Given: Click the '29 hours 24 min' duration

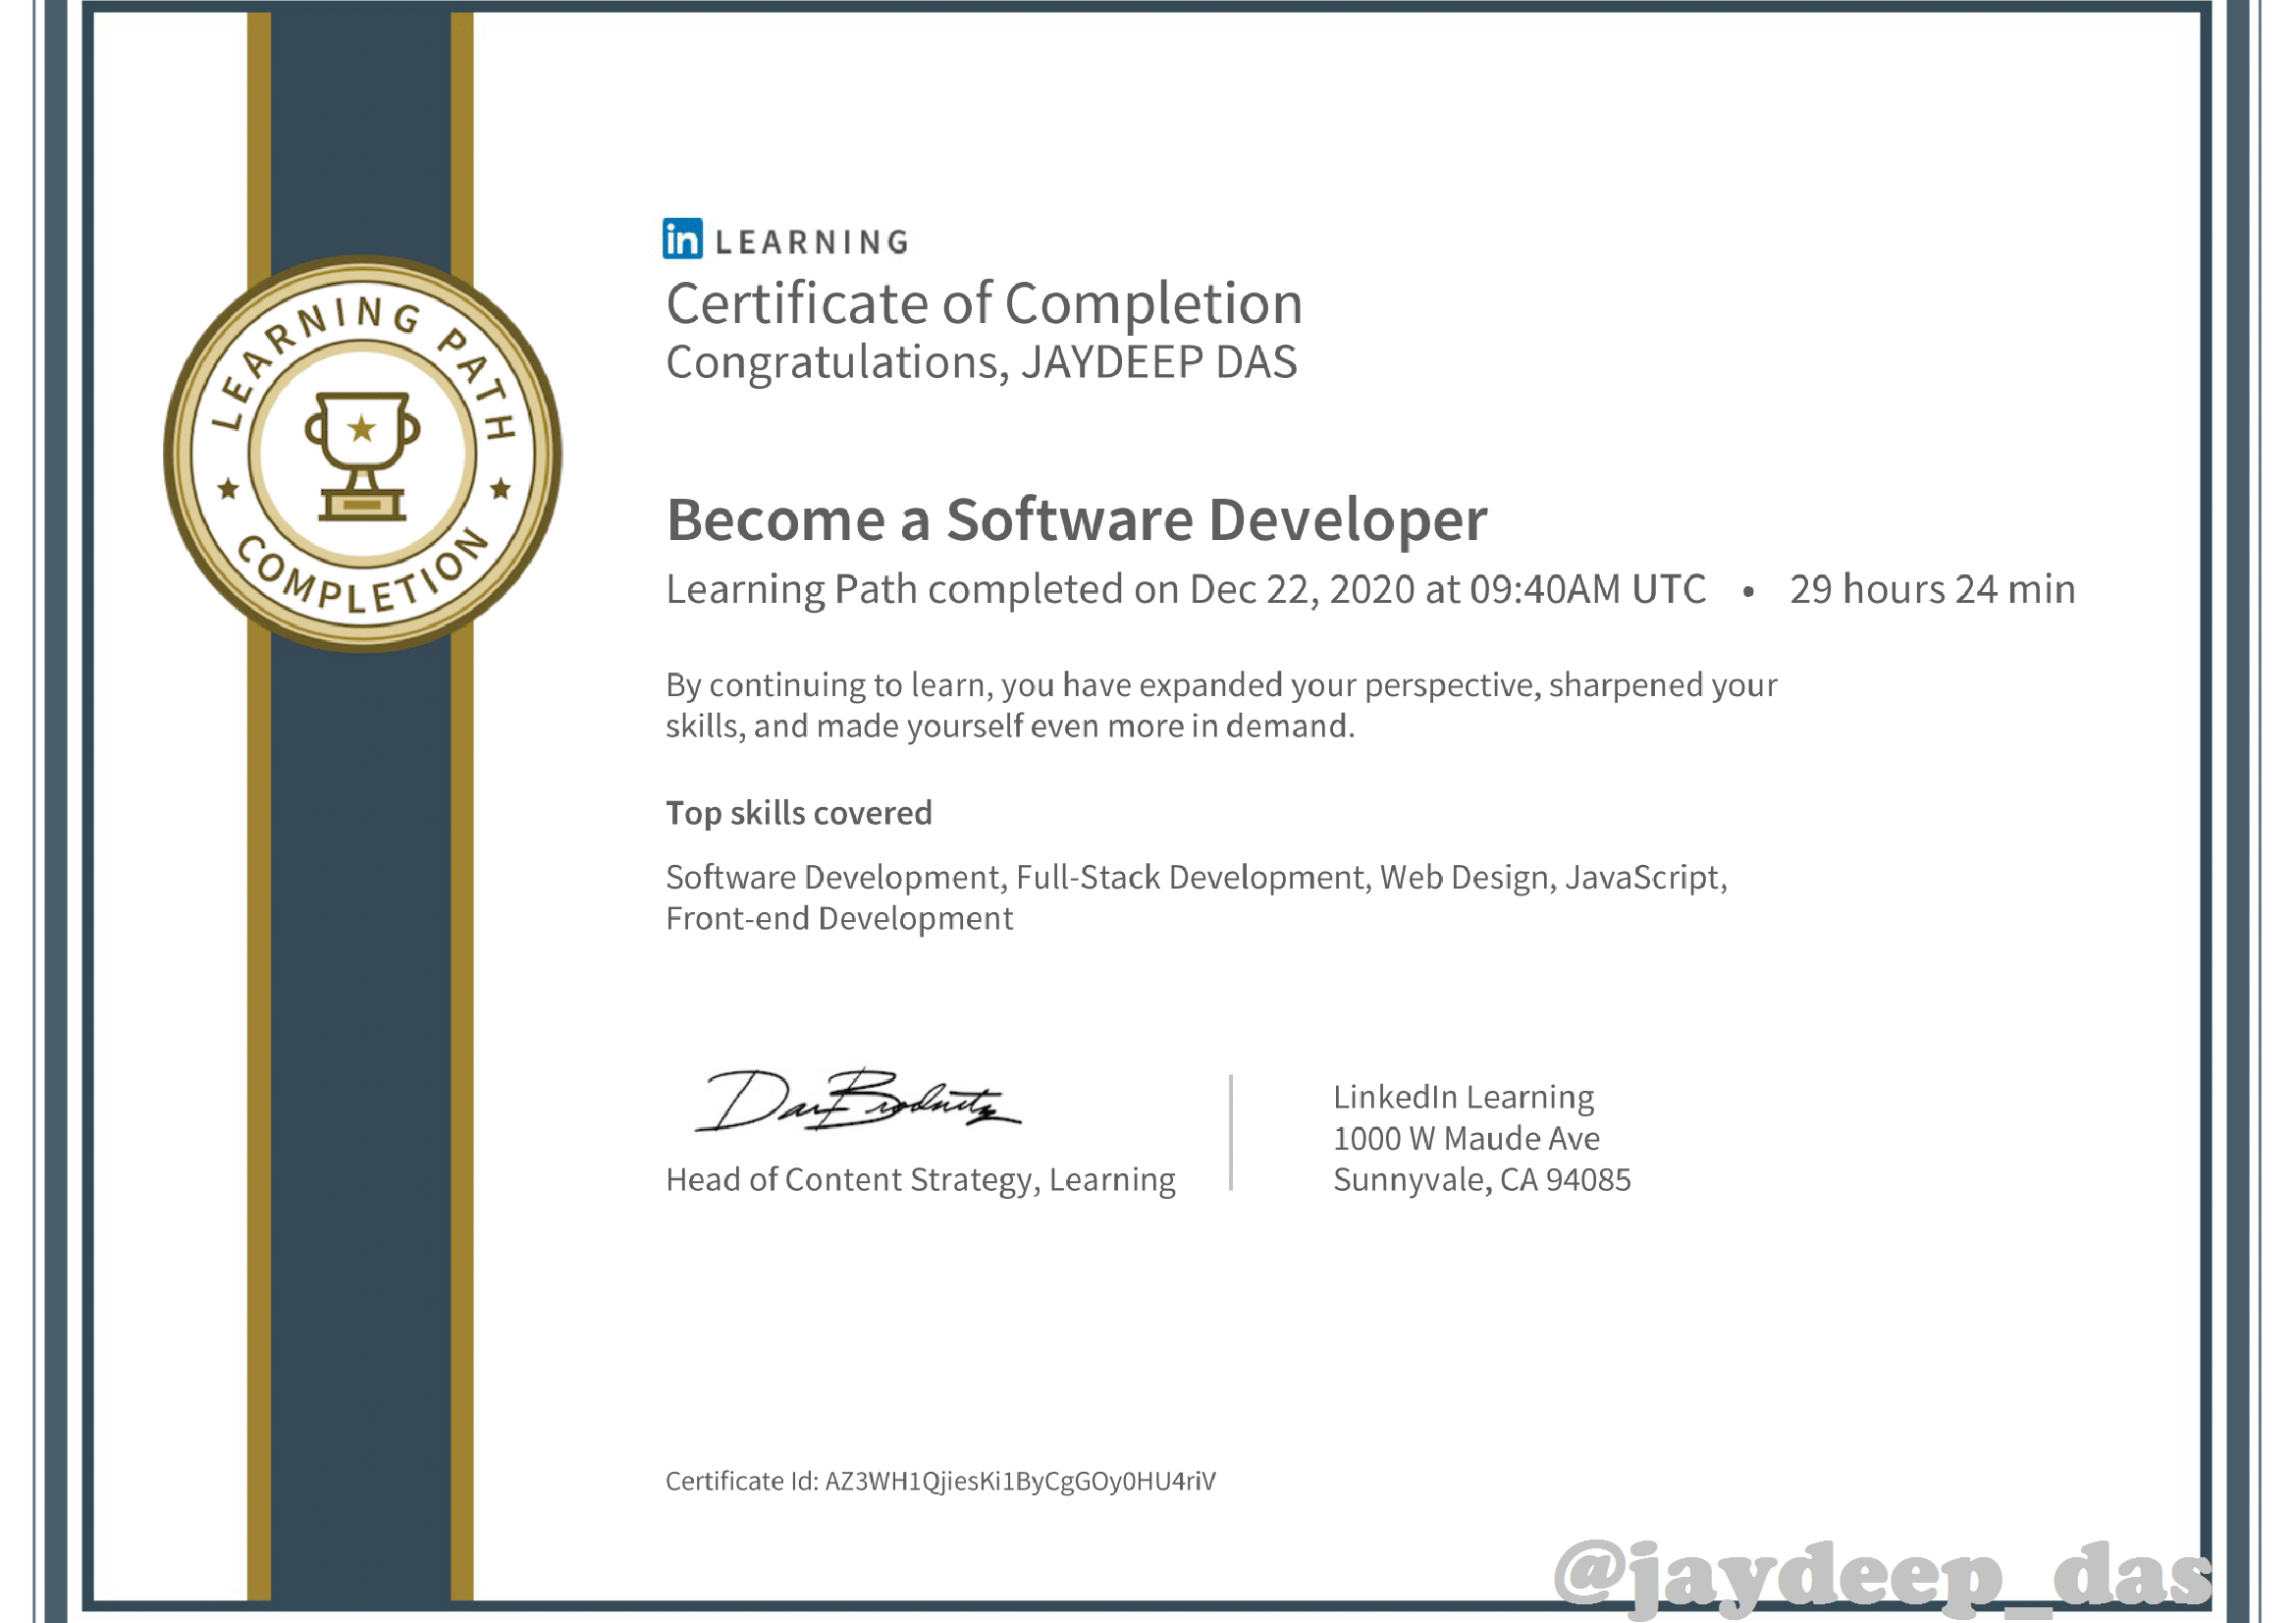Looking at the screenshot, I should [1932, 590].
